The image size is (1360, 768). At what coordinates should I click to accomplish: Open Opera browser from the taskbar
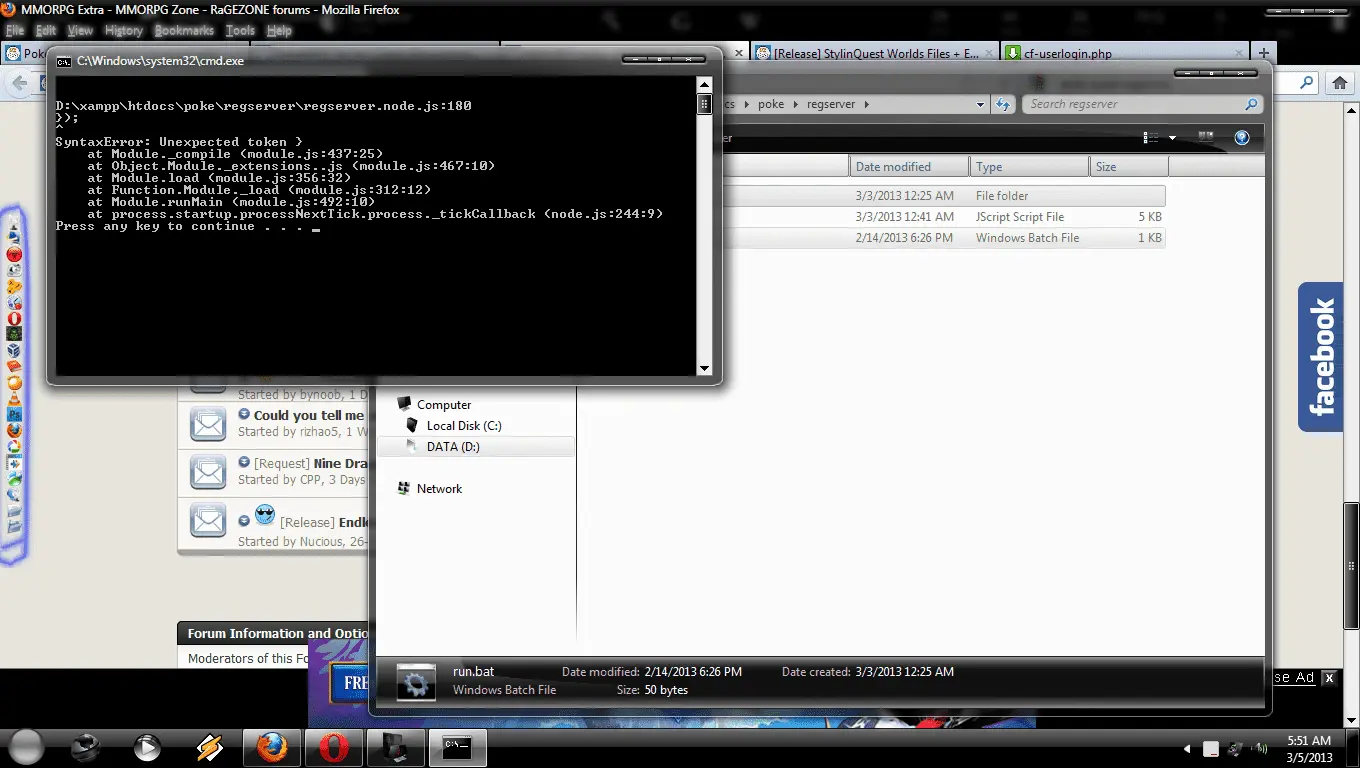pyautogui.click(x=333, y=747)
